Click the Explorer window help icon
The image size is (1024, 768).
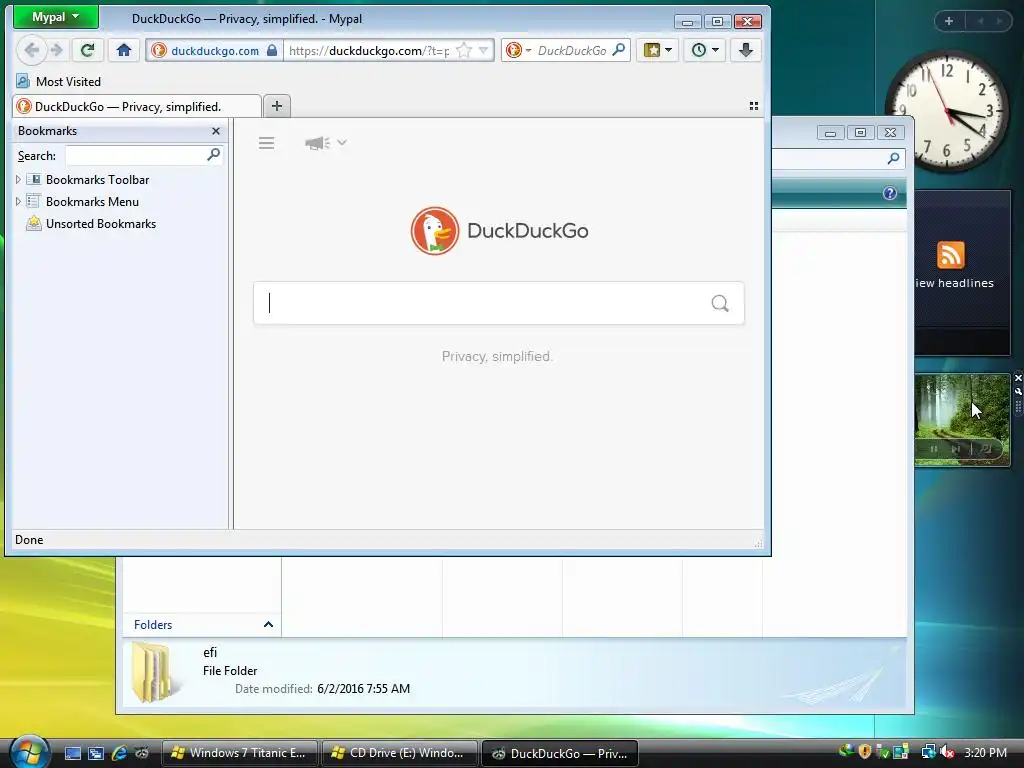tap(889, 193)
